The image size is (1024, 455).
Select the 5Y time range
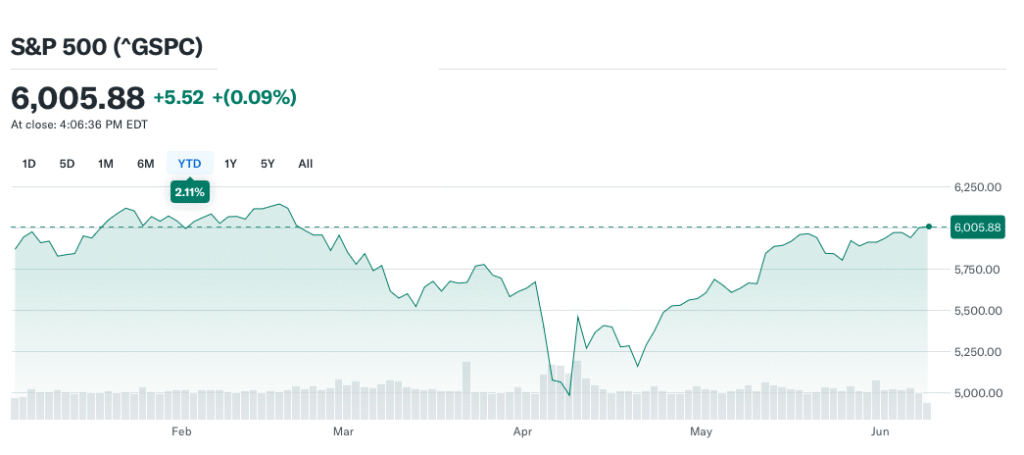pyautogui.click(x=267, y=163)
